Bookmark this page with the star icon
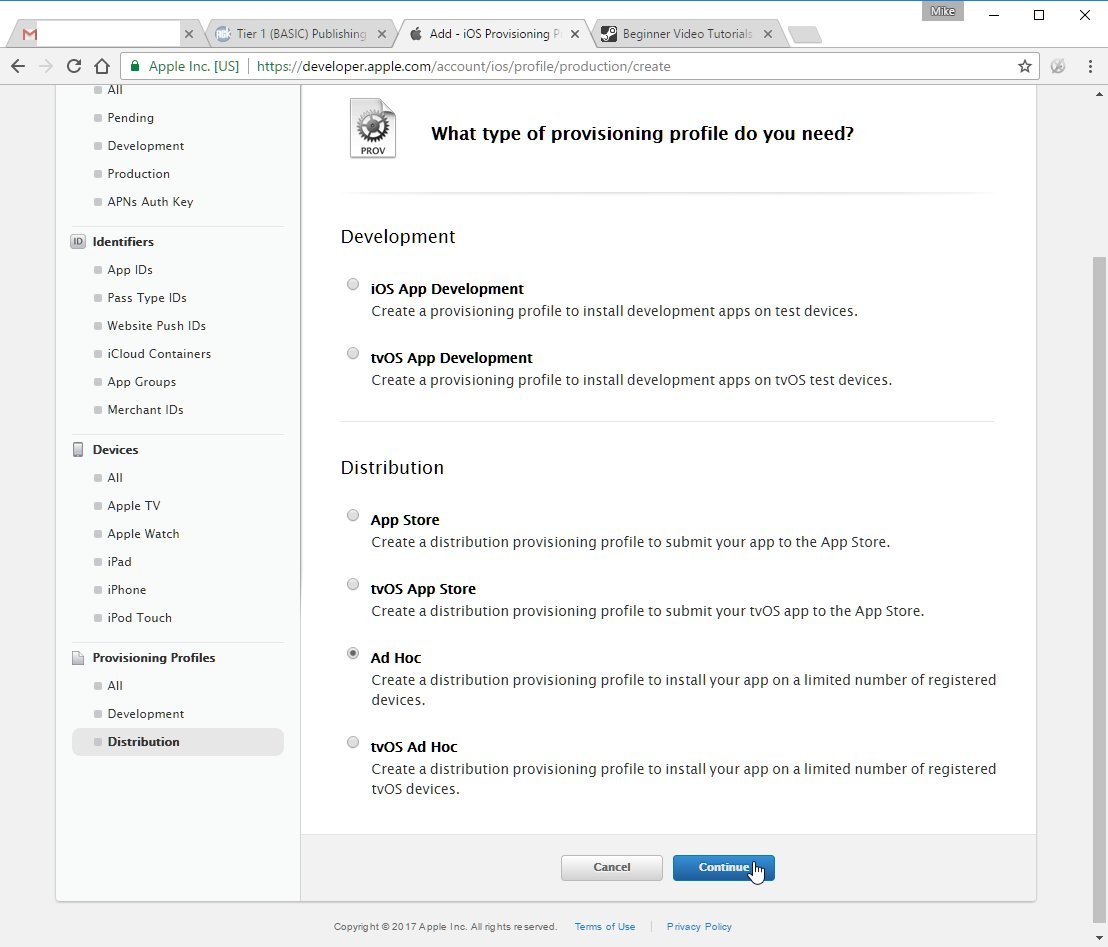The width and height of the screenshot is (1108, 947). click(1025, 66)
